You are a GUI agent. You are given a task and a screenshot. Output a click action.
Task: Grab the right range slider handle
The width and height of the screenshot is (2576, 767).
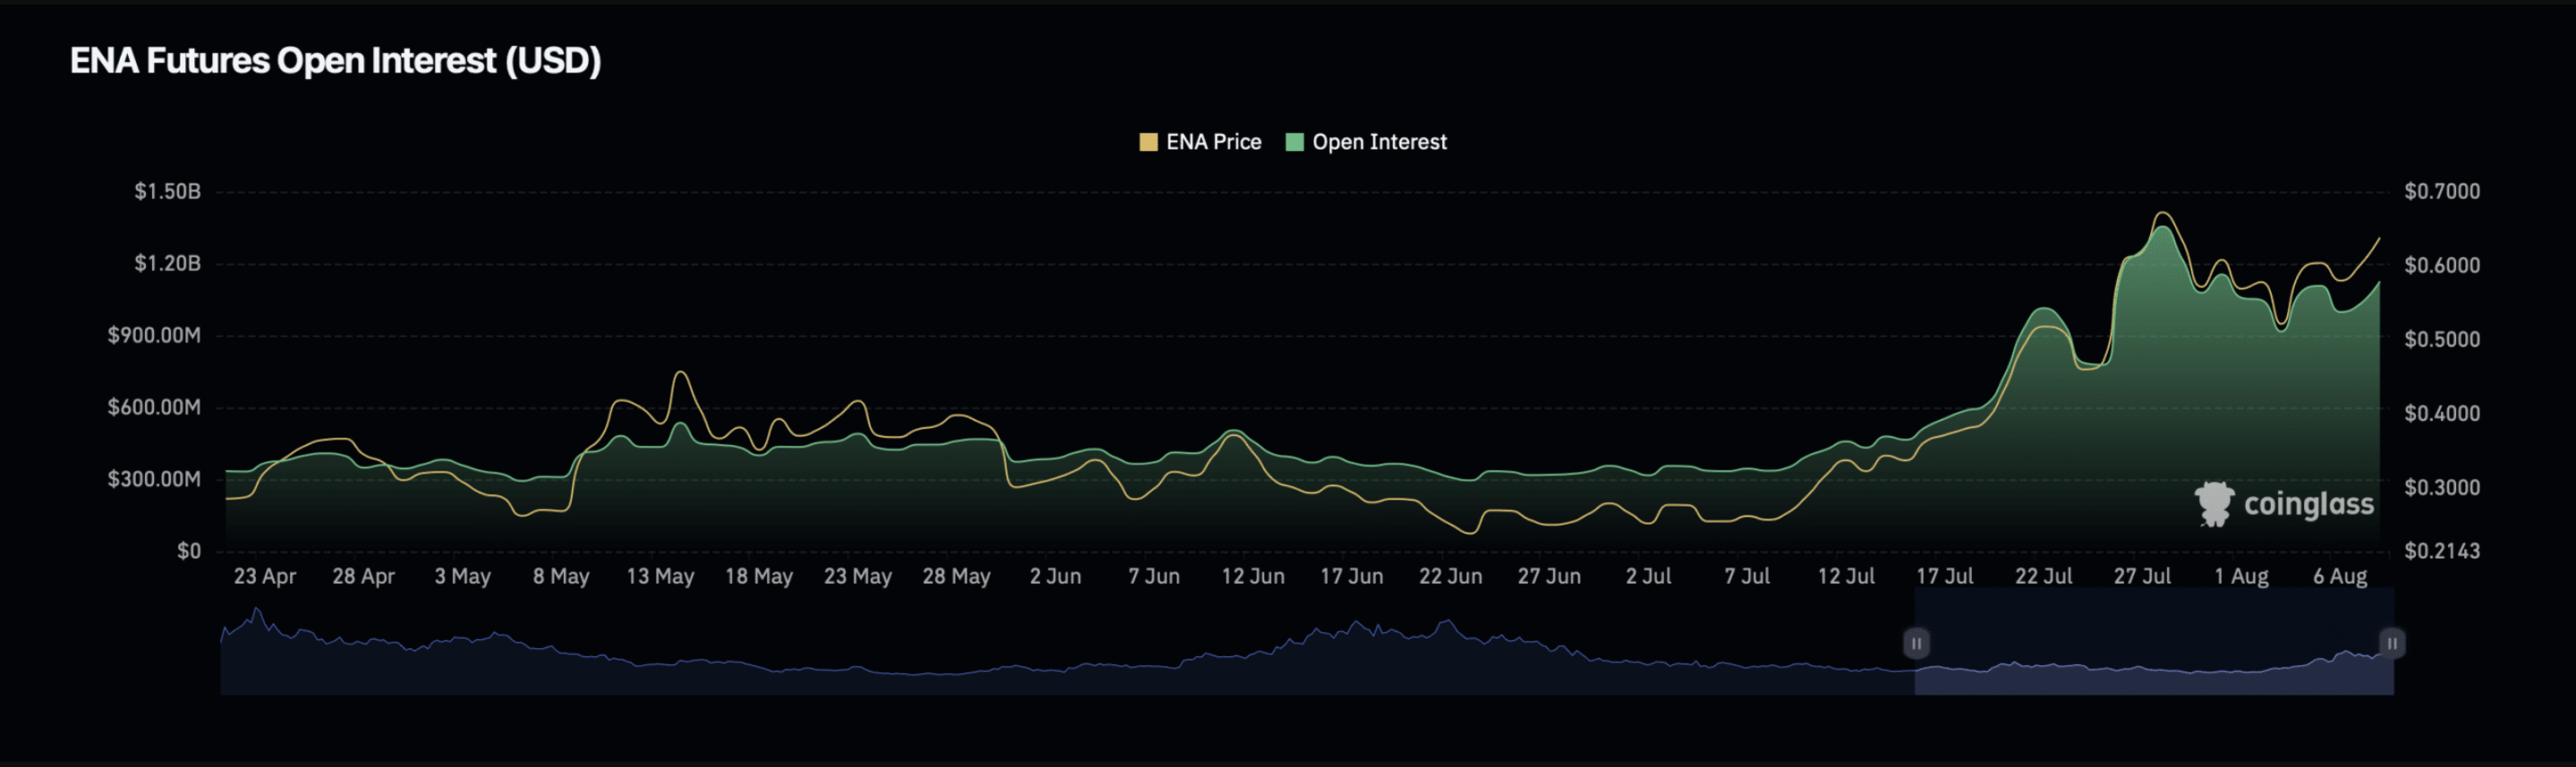(x=2392, y=643)
